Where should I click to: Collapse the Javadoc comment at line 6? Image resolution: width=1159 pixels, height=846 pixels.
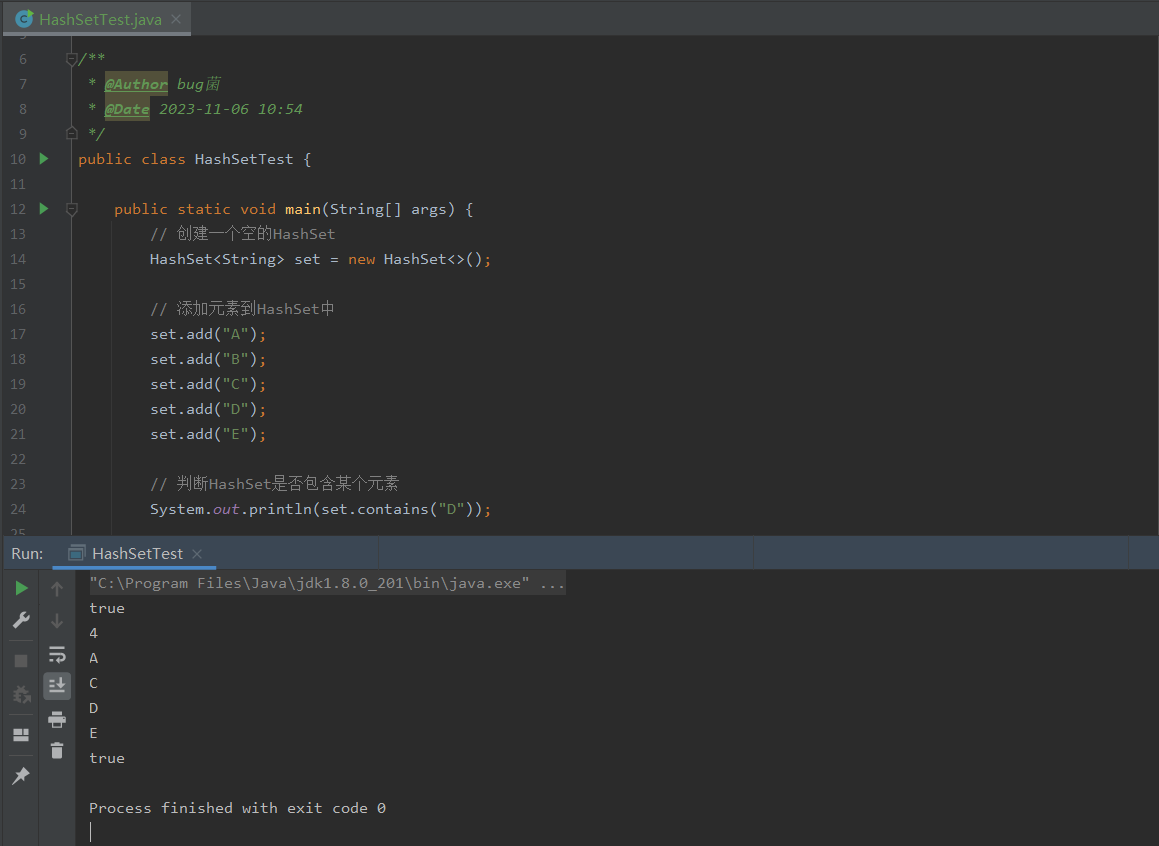coord(72,59)
